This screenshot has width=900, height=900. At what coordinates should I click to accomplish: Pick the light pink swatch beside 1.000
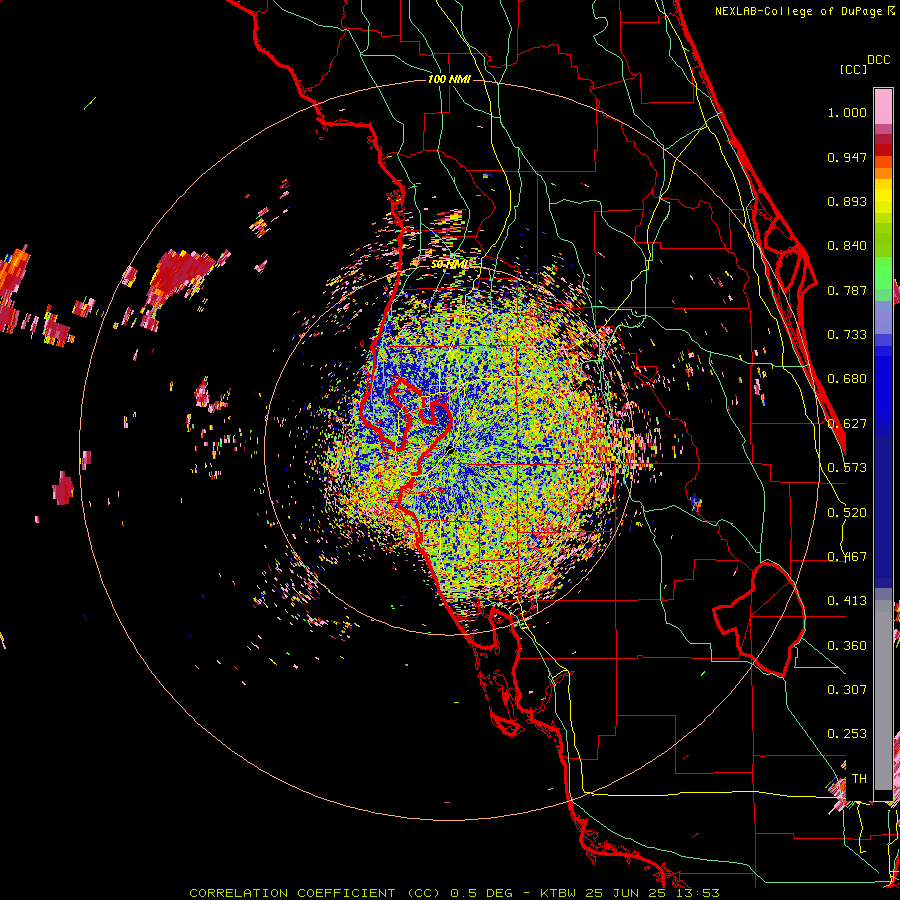[x=883, y=106]
